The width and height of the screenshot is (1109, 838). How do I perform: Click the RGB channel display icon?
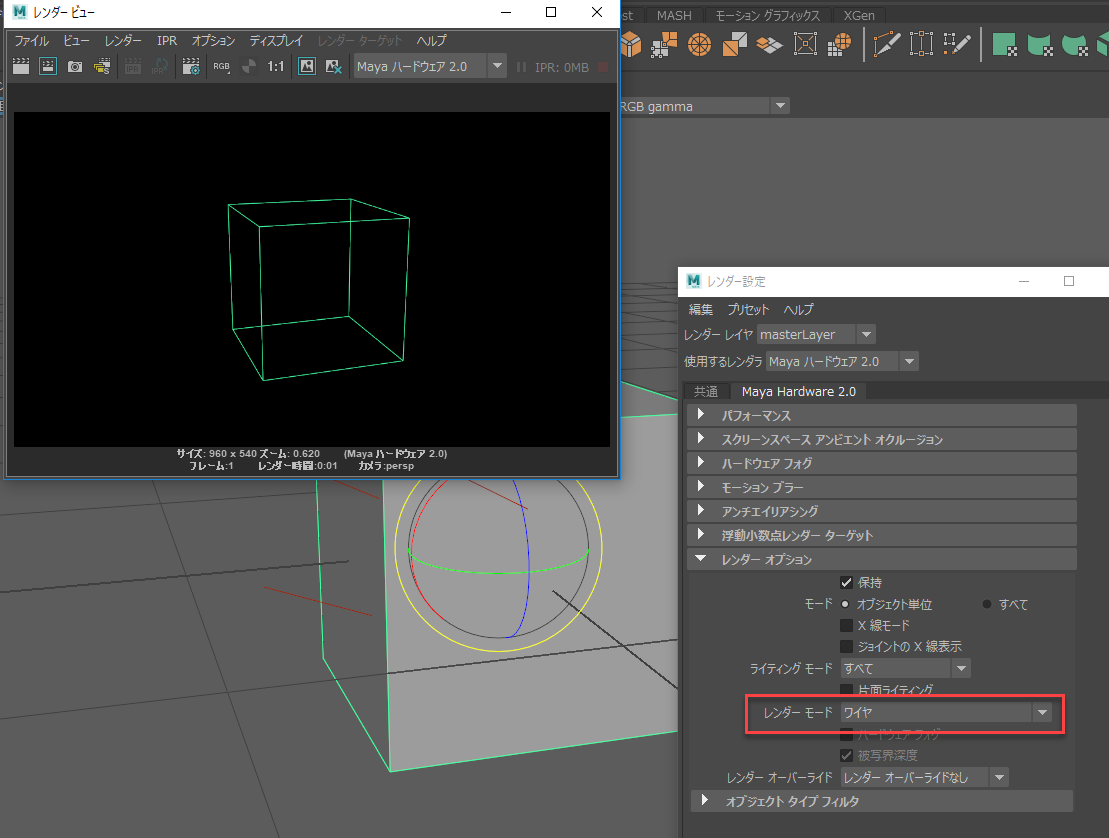[x=221, y=66]
